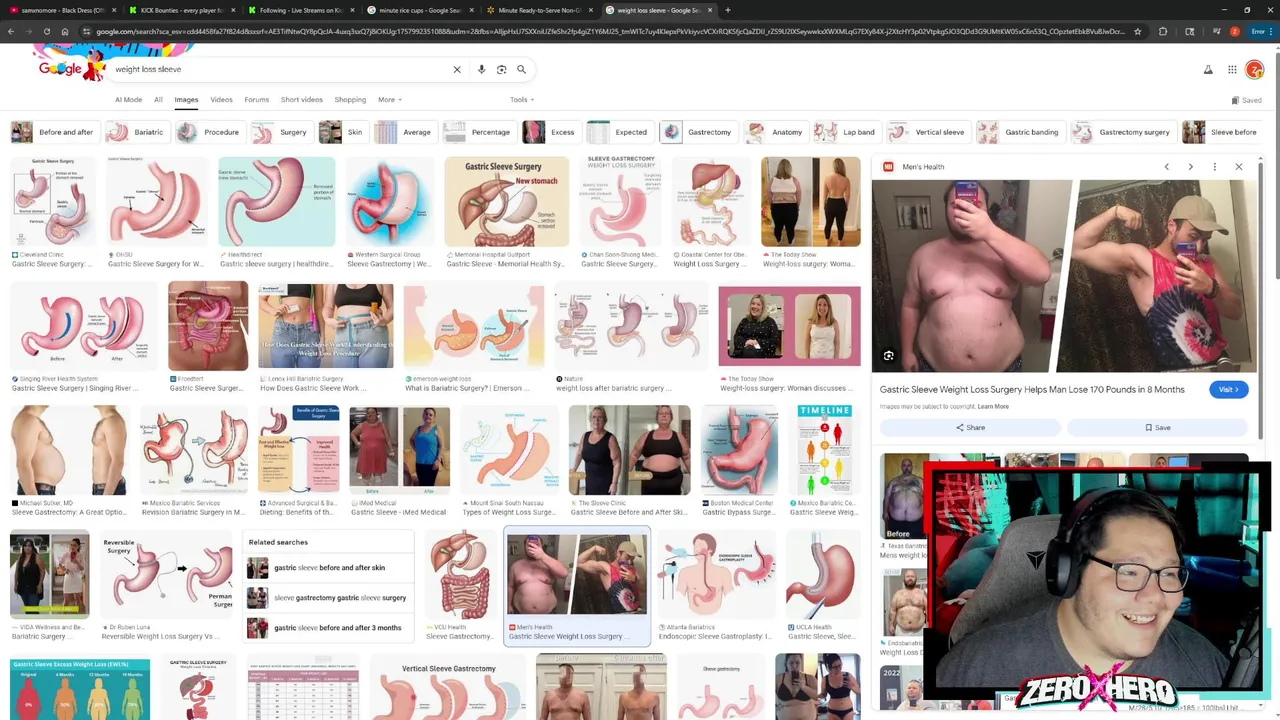Open Search Labs flask icon
Viewport: 1280px width, 720px height.
tap(1208, 70)
